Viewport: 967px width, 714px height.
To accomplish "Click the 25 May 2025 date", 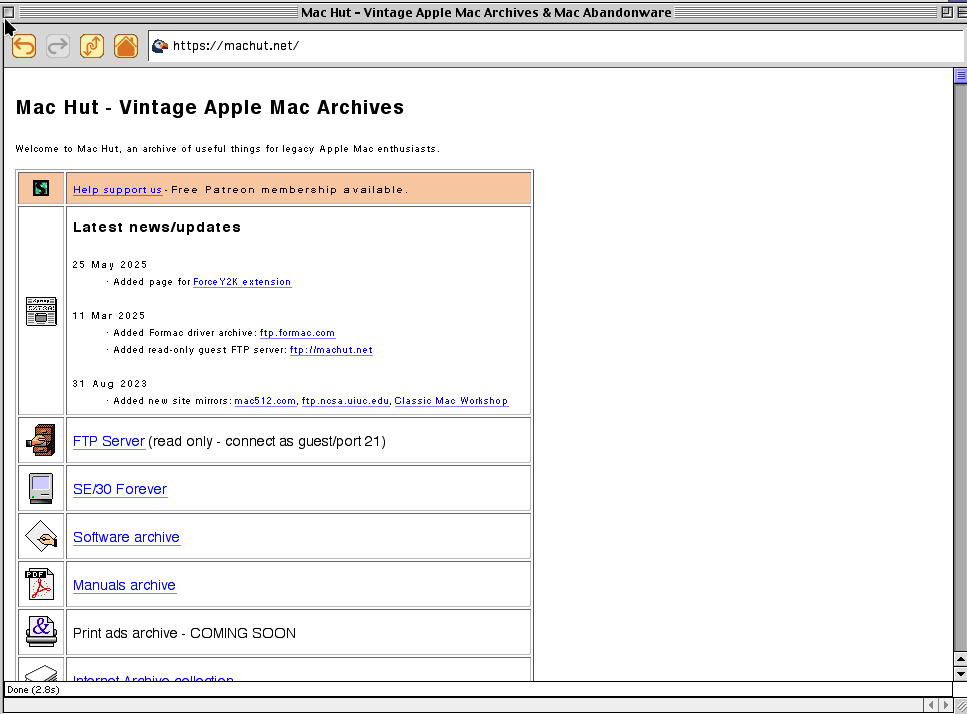I will click(110, 265).
